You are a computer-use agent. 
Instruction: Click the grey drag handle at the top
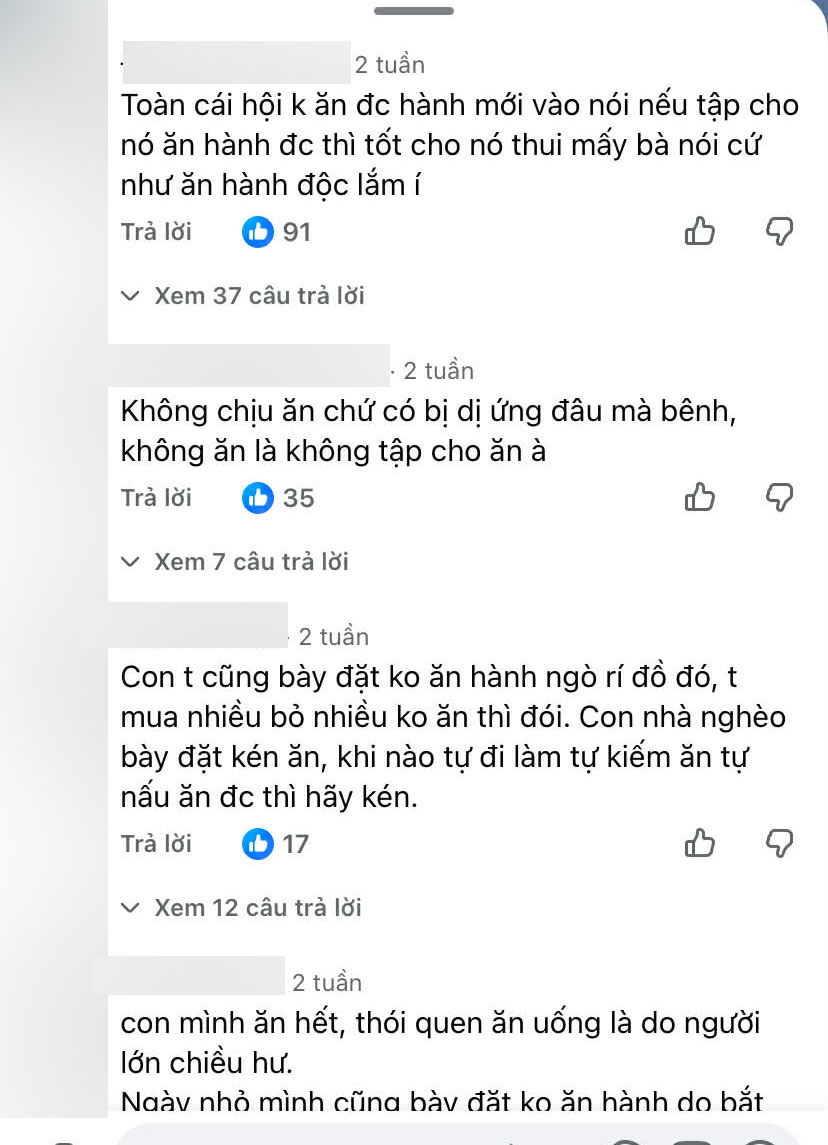point(414,12)
